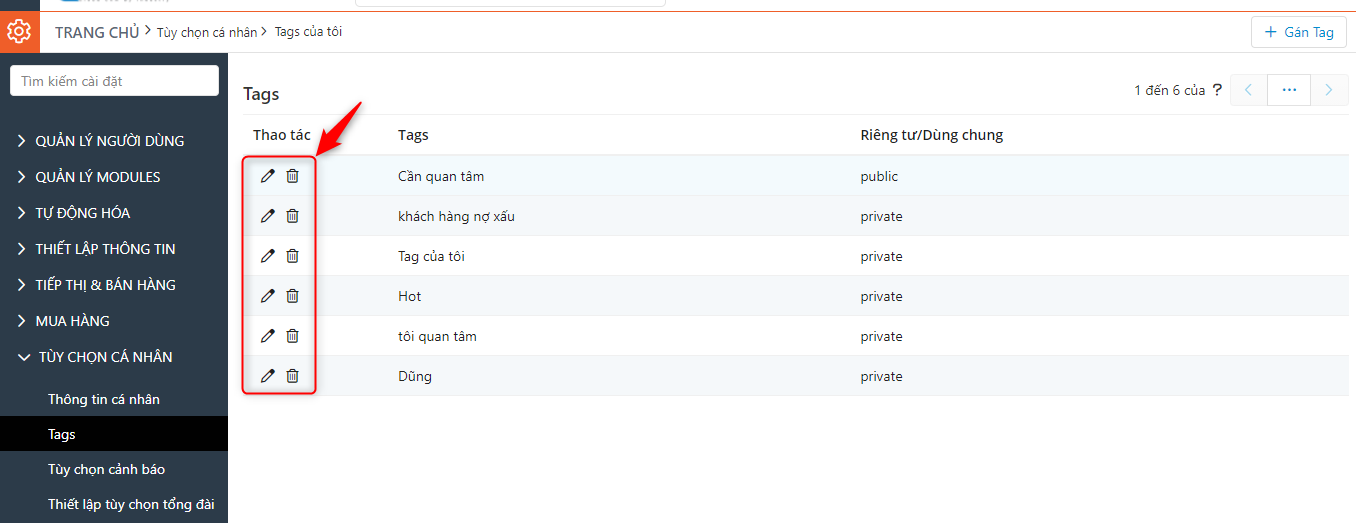Click "Tags của tôi" breadcrumb
The width and height of the screenshot is (1356, 523).
(309, 32)
